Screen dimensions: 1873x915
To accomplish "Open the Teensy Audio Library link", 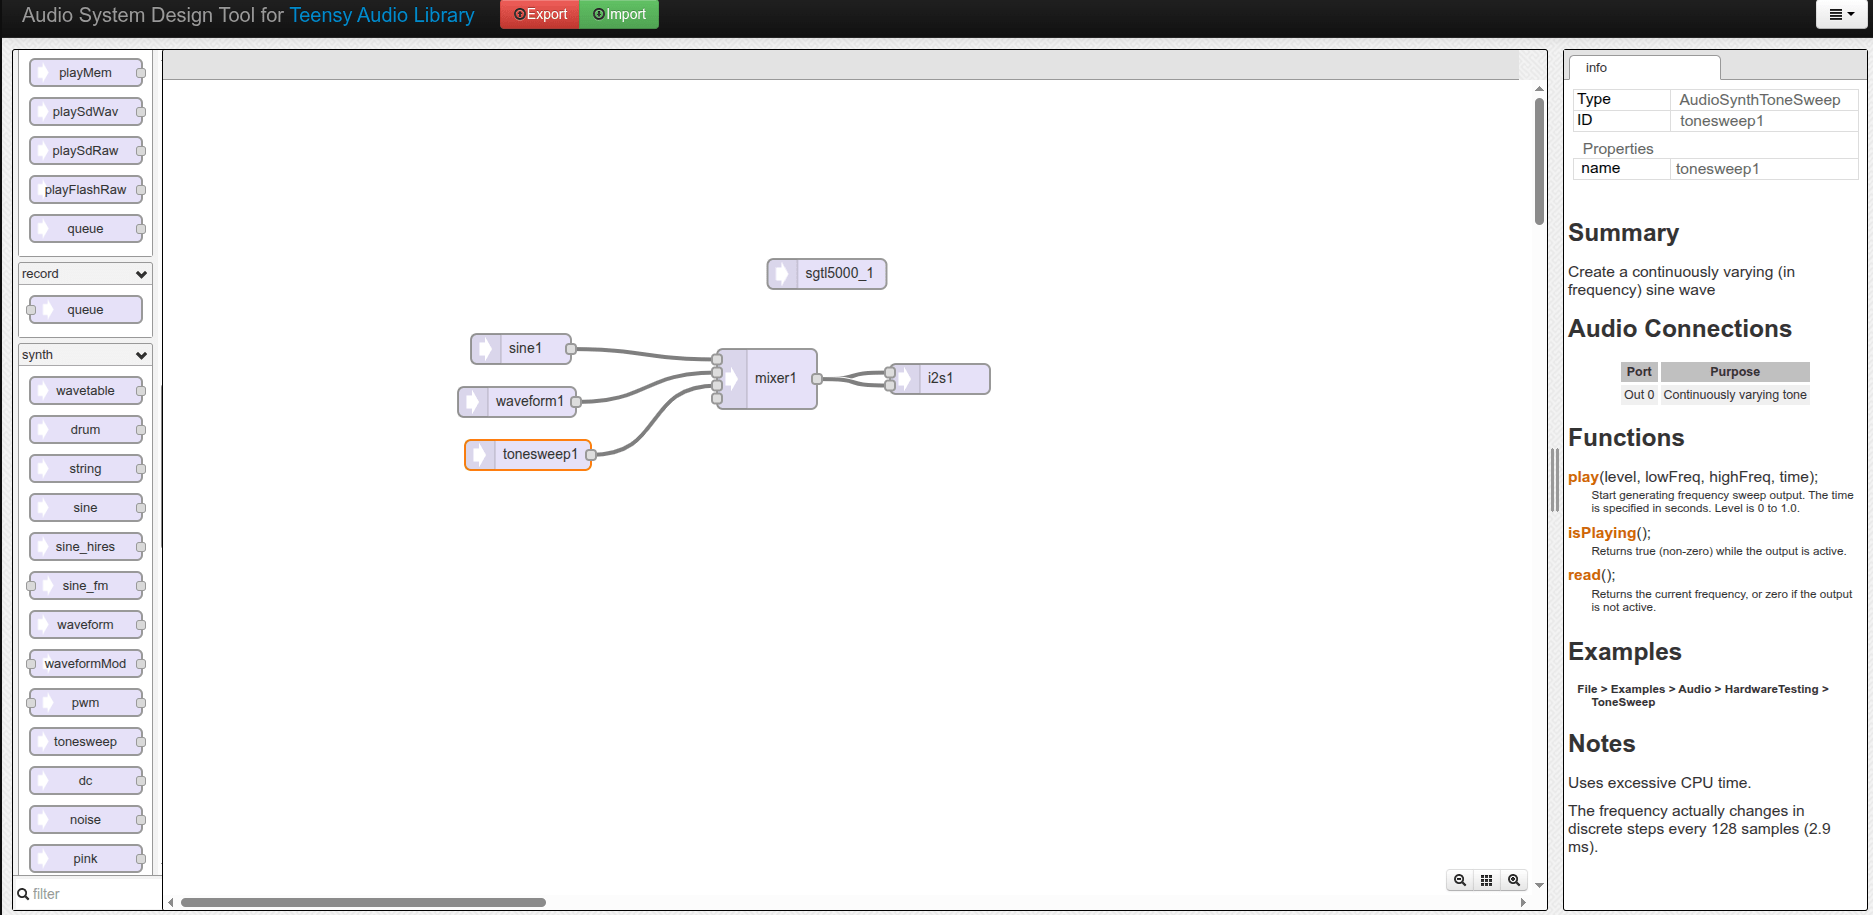I will [x=381, y=15].
